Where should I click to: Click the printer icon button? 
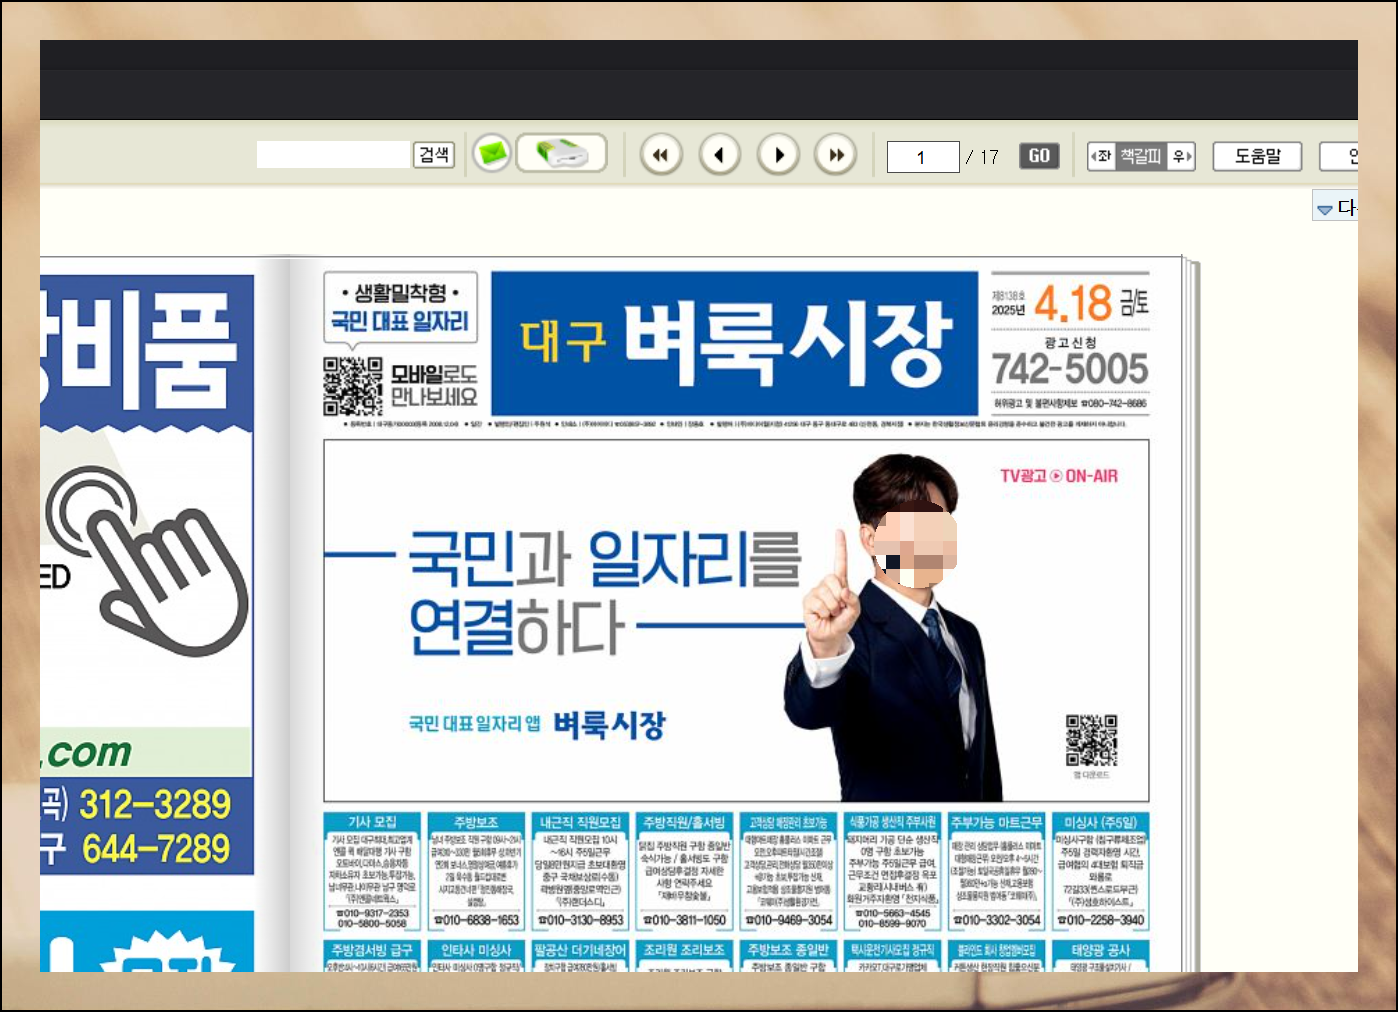point(561,154)
